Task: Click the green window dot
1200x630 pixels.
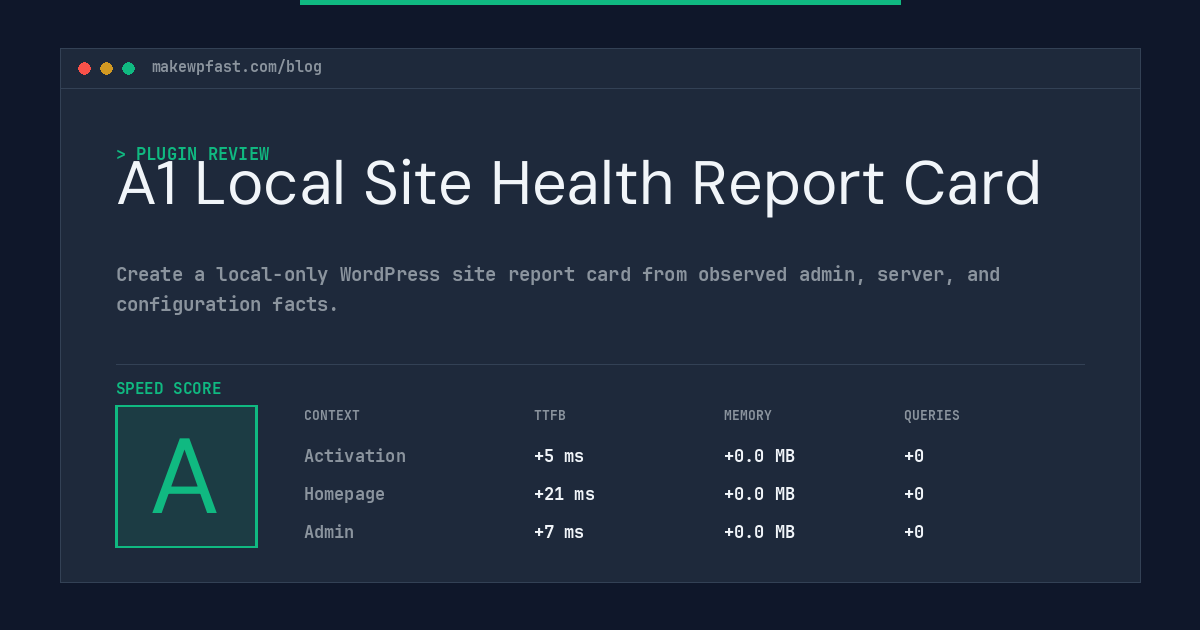Action: point(128,68)
